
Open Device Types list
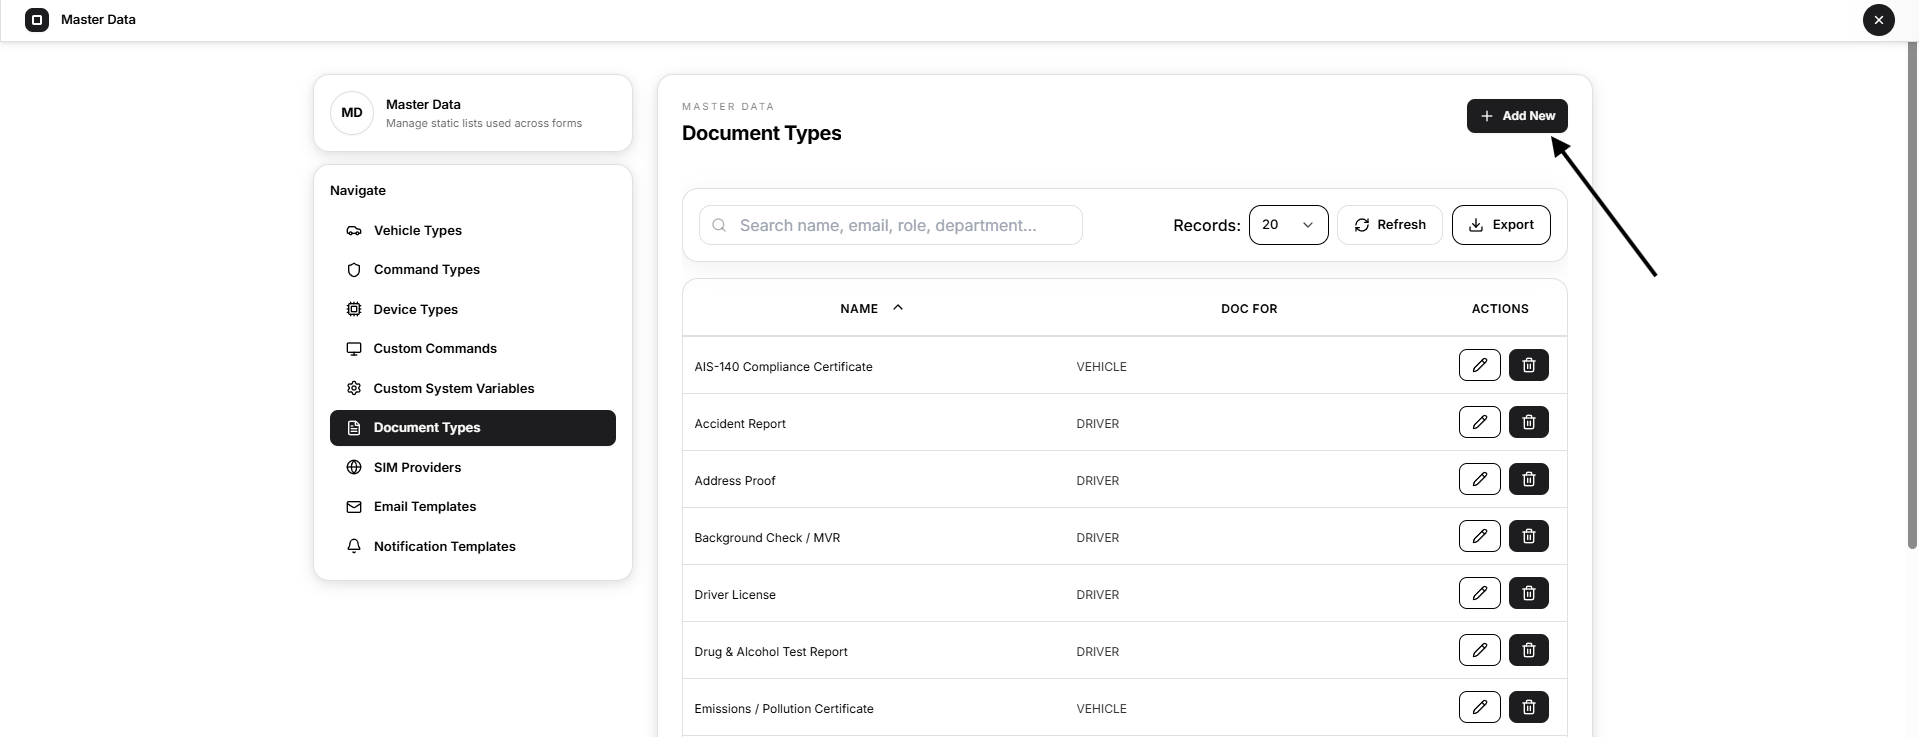[473, 309]
